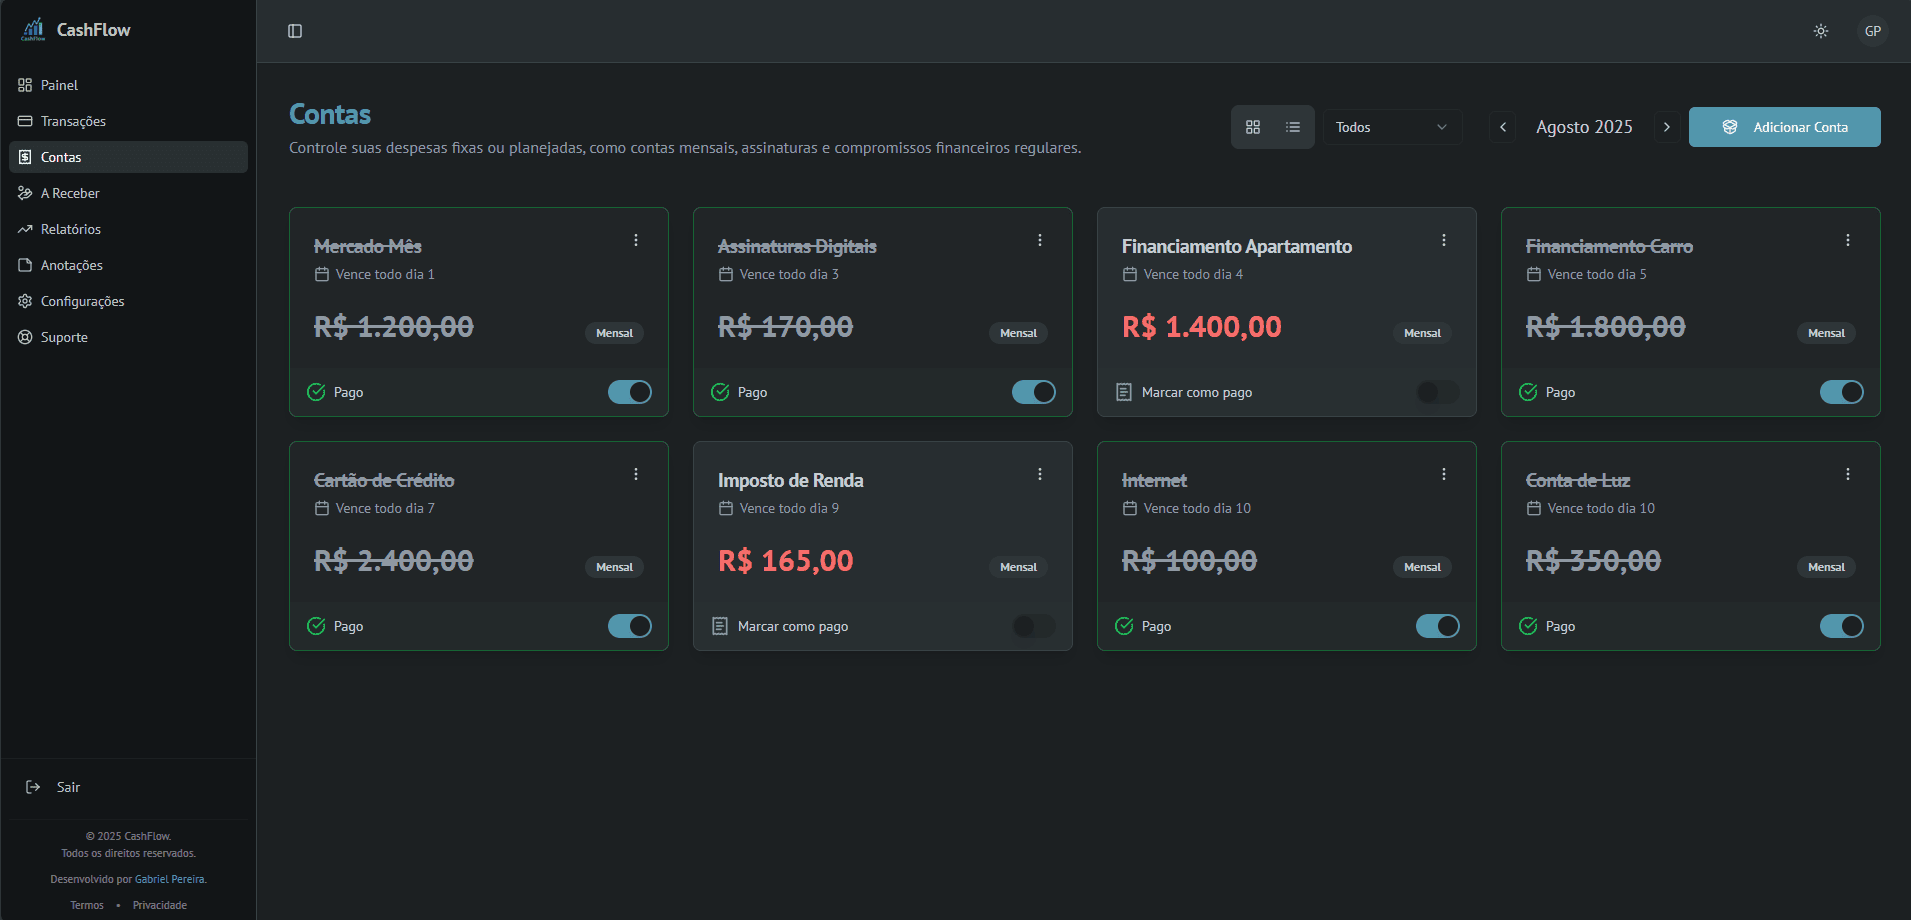Select Transações in the sidebar

click(73, 121)
